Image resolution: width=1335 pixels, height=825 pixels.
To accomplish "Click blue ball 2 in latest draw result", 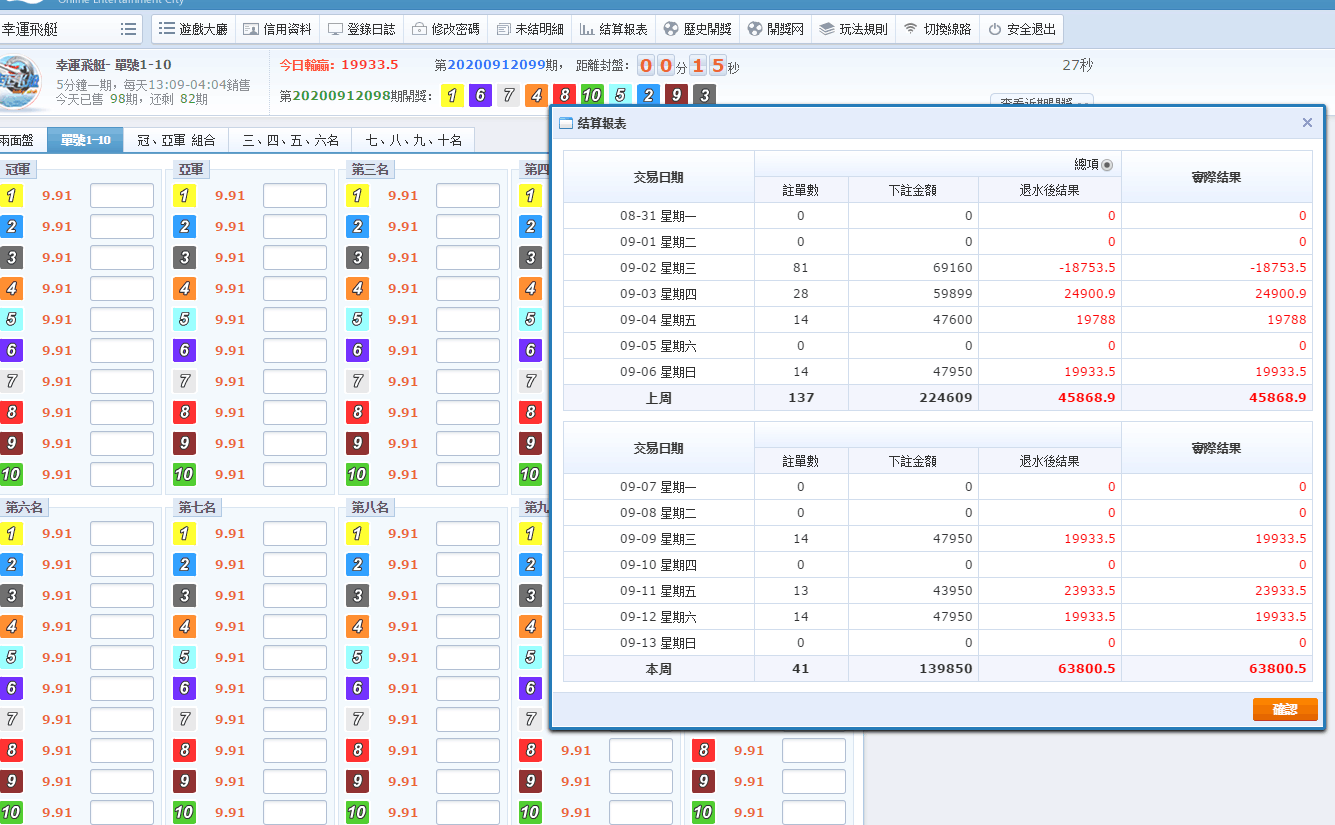I will pos(648,96).
